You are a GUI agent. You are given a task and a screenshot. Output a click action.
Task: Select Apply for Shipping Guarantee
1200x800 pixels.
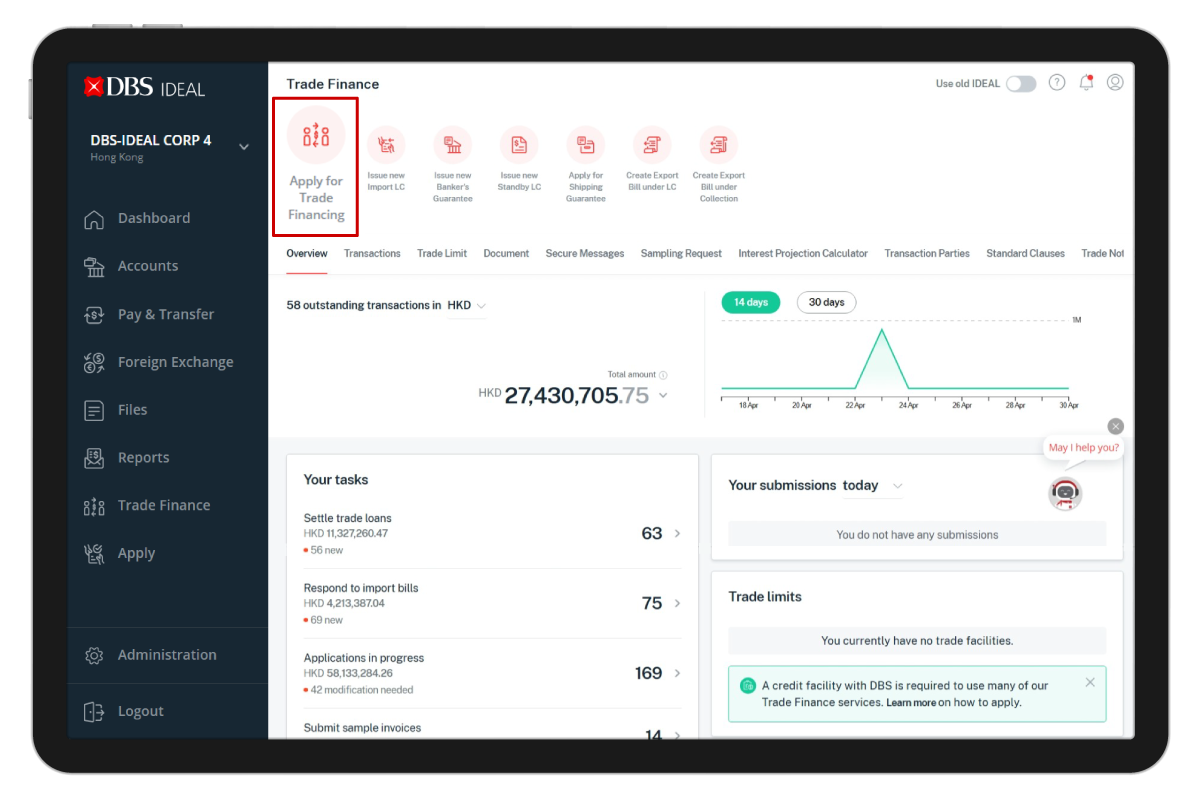pyautogui.click(x=585, y=143)
